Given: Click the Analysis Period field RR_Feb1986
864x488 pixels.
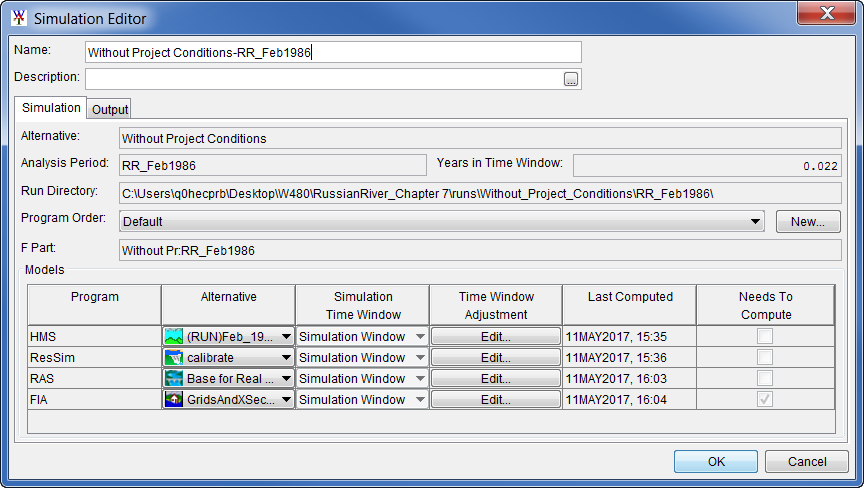Looking at the screenshot, I should [273, 165].
